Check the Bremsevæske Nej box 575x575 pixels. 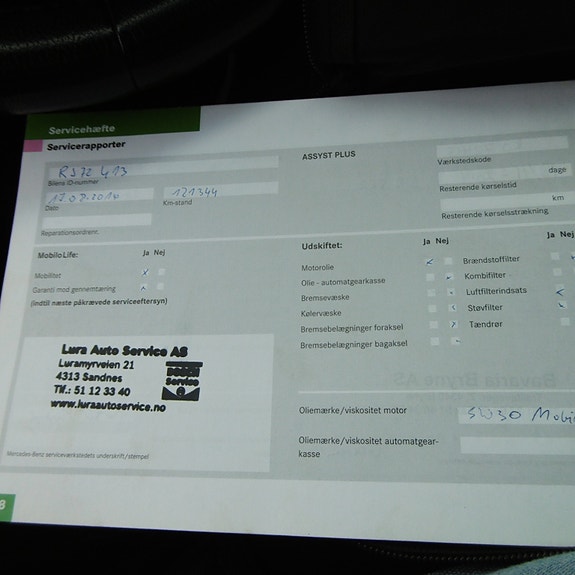pyautogui.click(x=451, y=292)
